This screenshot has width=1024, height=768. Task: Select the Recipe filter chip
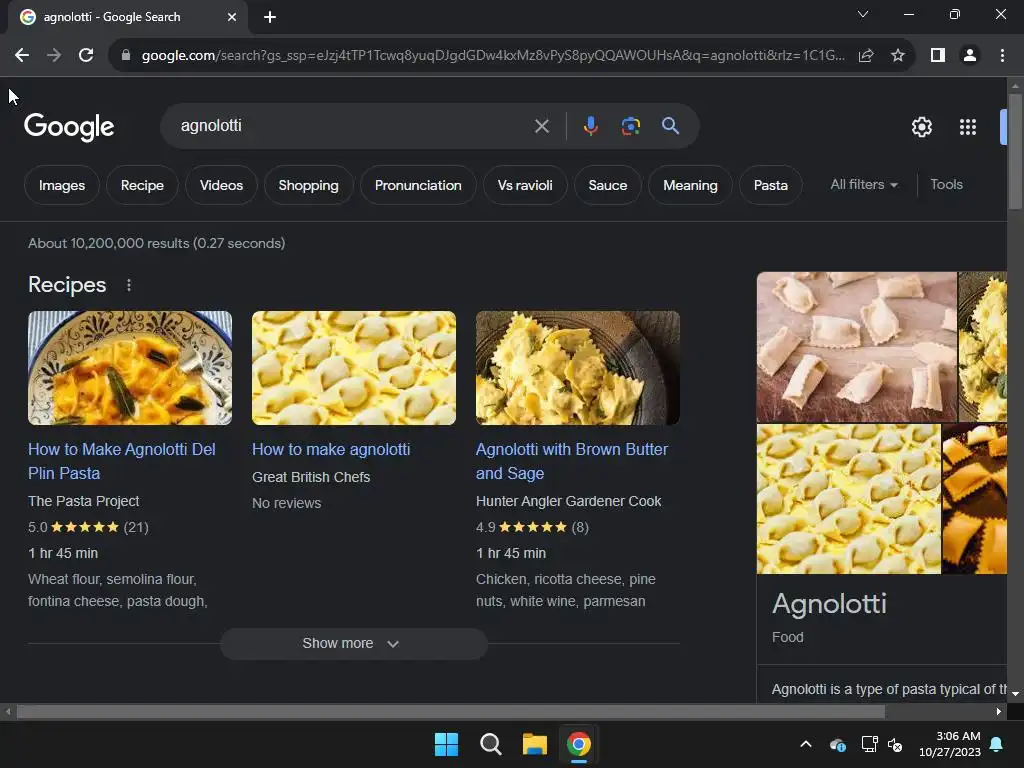click(142, 185)
